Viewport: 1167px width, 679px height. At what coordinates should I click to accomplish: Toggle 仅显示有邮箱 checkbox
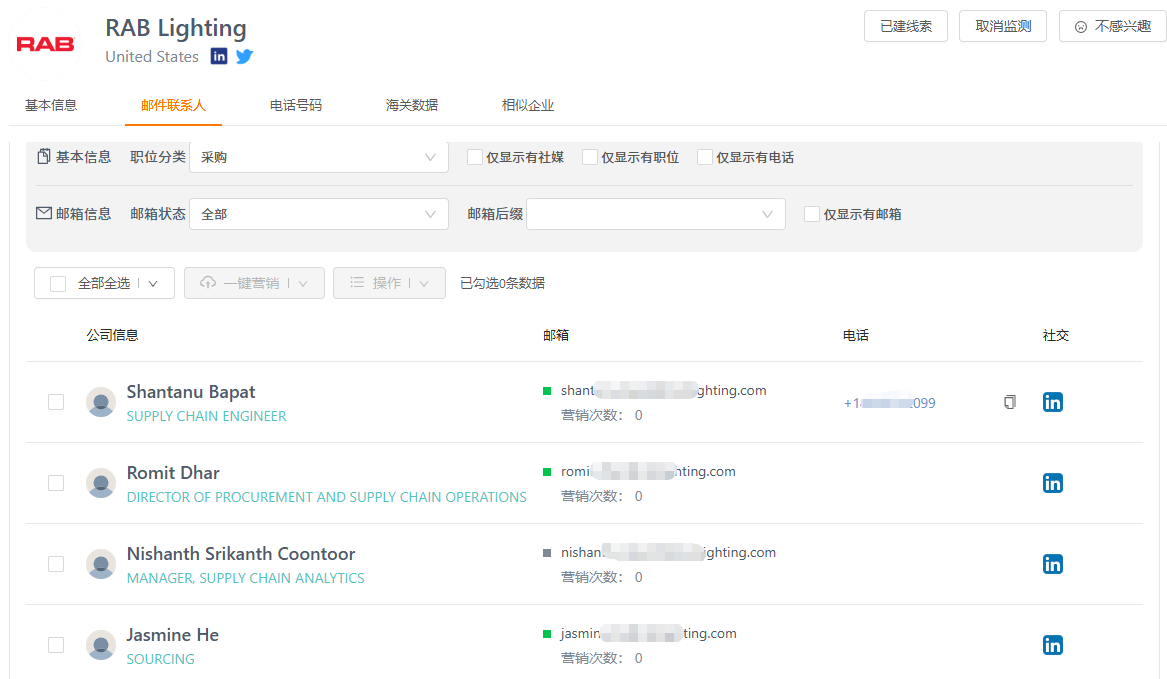tap(812, 214)
